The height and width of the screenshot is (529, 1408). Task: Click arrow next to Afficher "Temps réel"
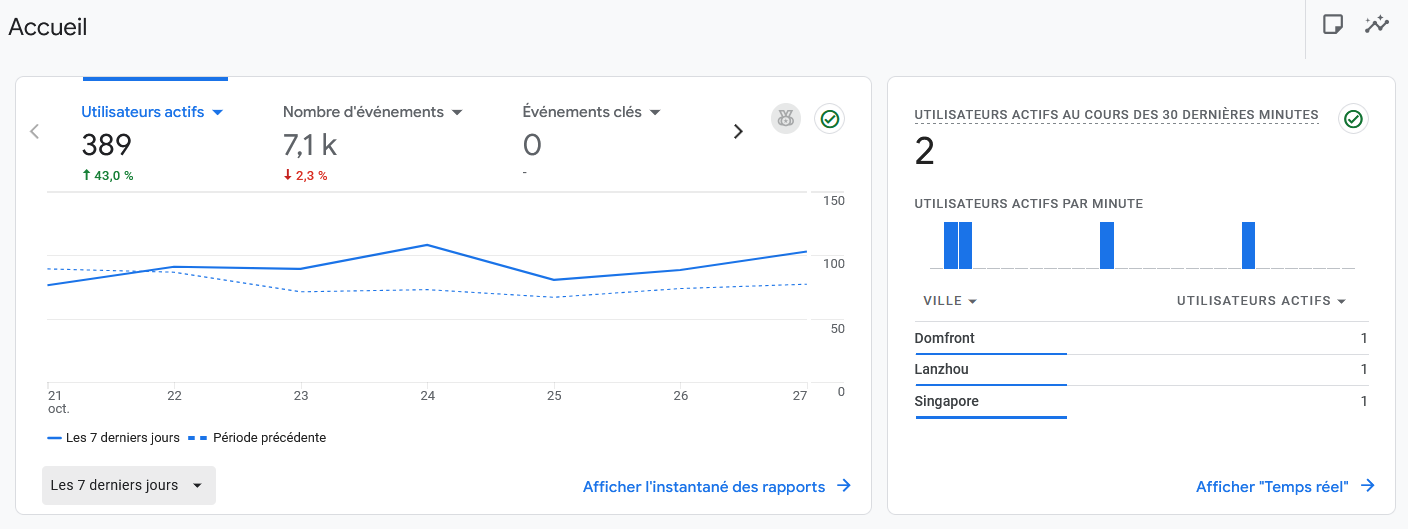(1367, 486)
